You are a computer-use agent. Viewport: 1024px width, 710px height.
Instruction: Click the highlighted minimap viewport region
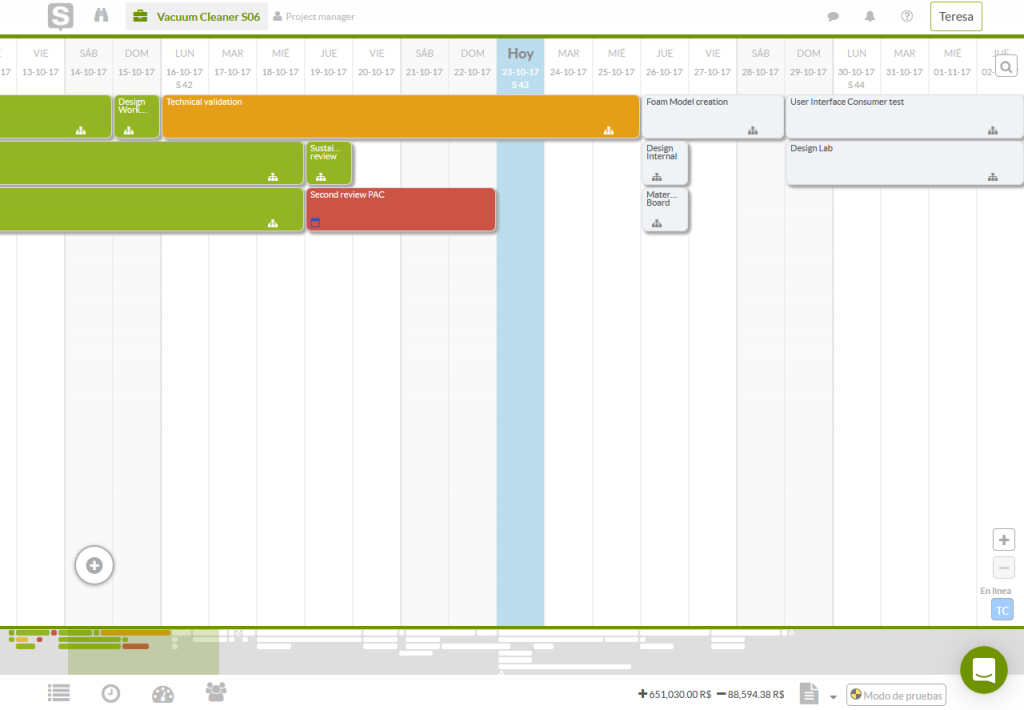[x=143, y=651]
